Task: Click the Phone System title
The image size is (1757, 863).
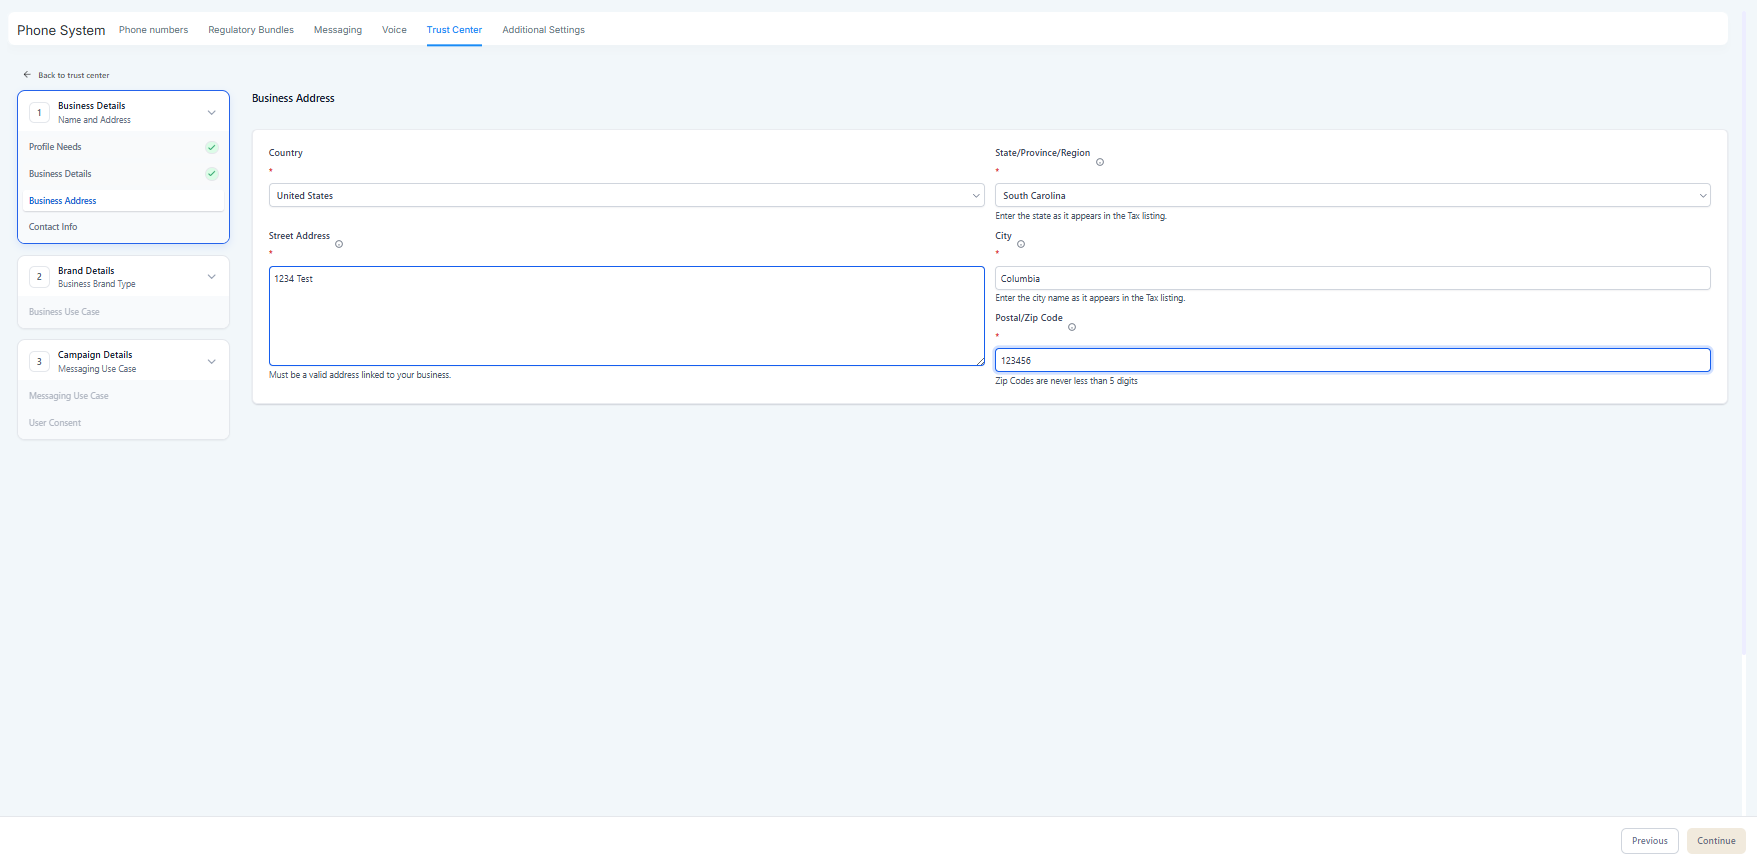Action: 61,30
